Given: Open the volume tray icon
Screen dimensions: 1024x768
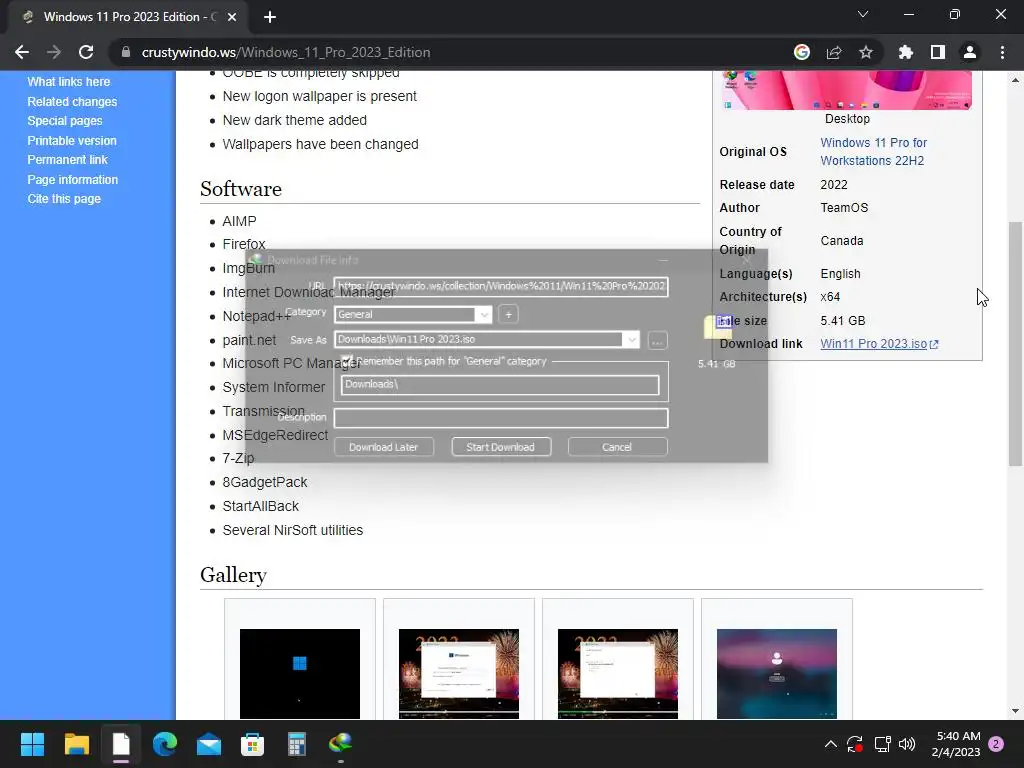Looking at the screenshot, I should [x=907, y=744].
